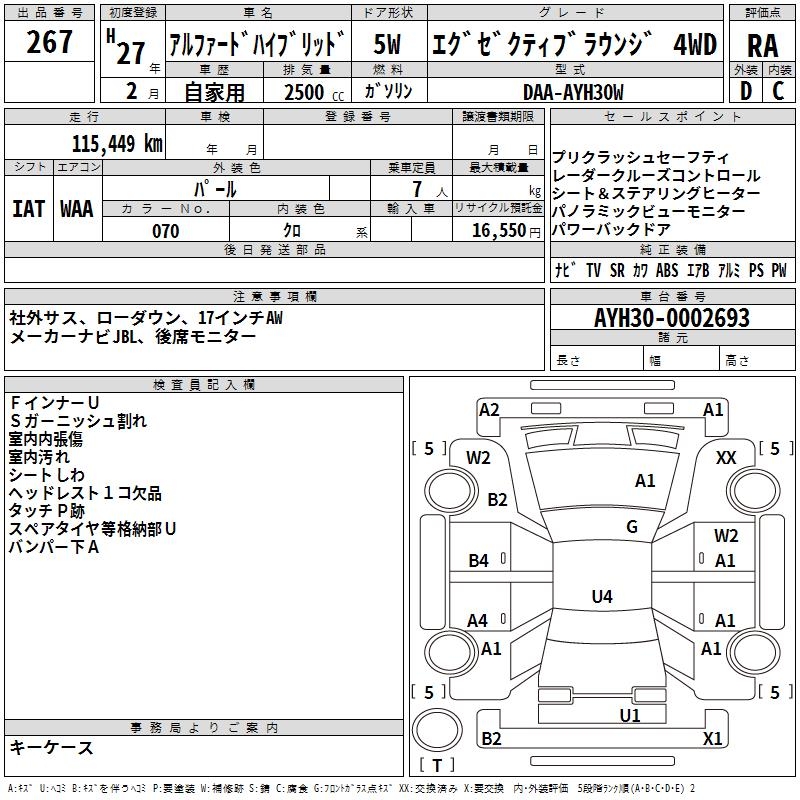Click the G windshield mark on diagram

coord(632,527)
